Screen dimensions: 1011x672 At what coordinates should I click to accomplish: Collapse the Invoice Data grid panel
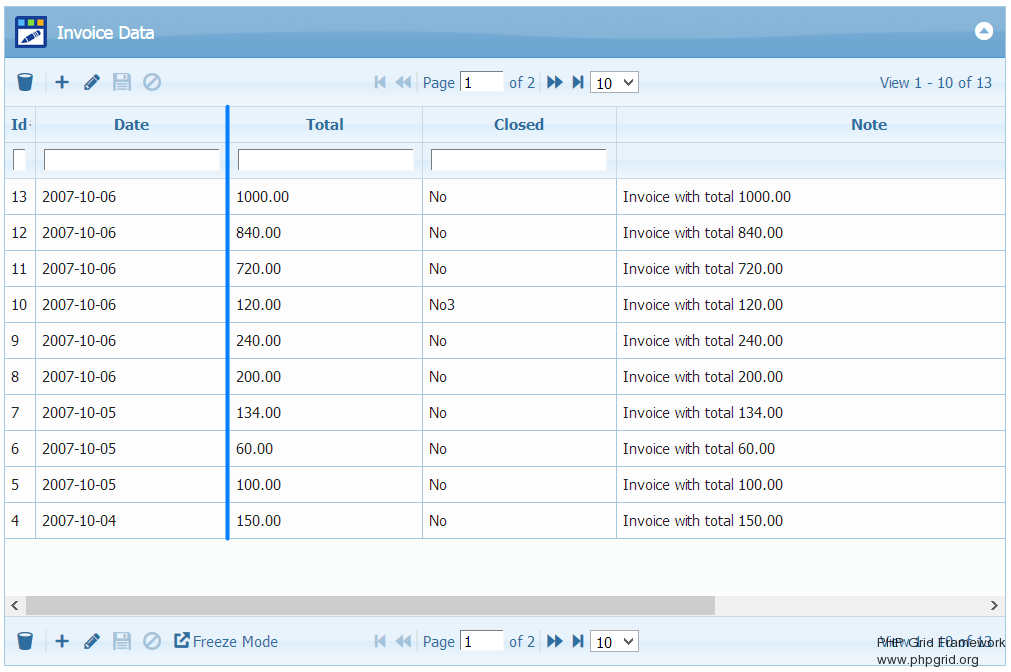984,31
